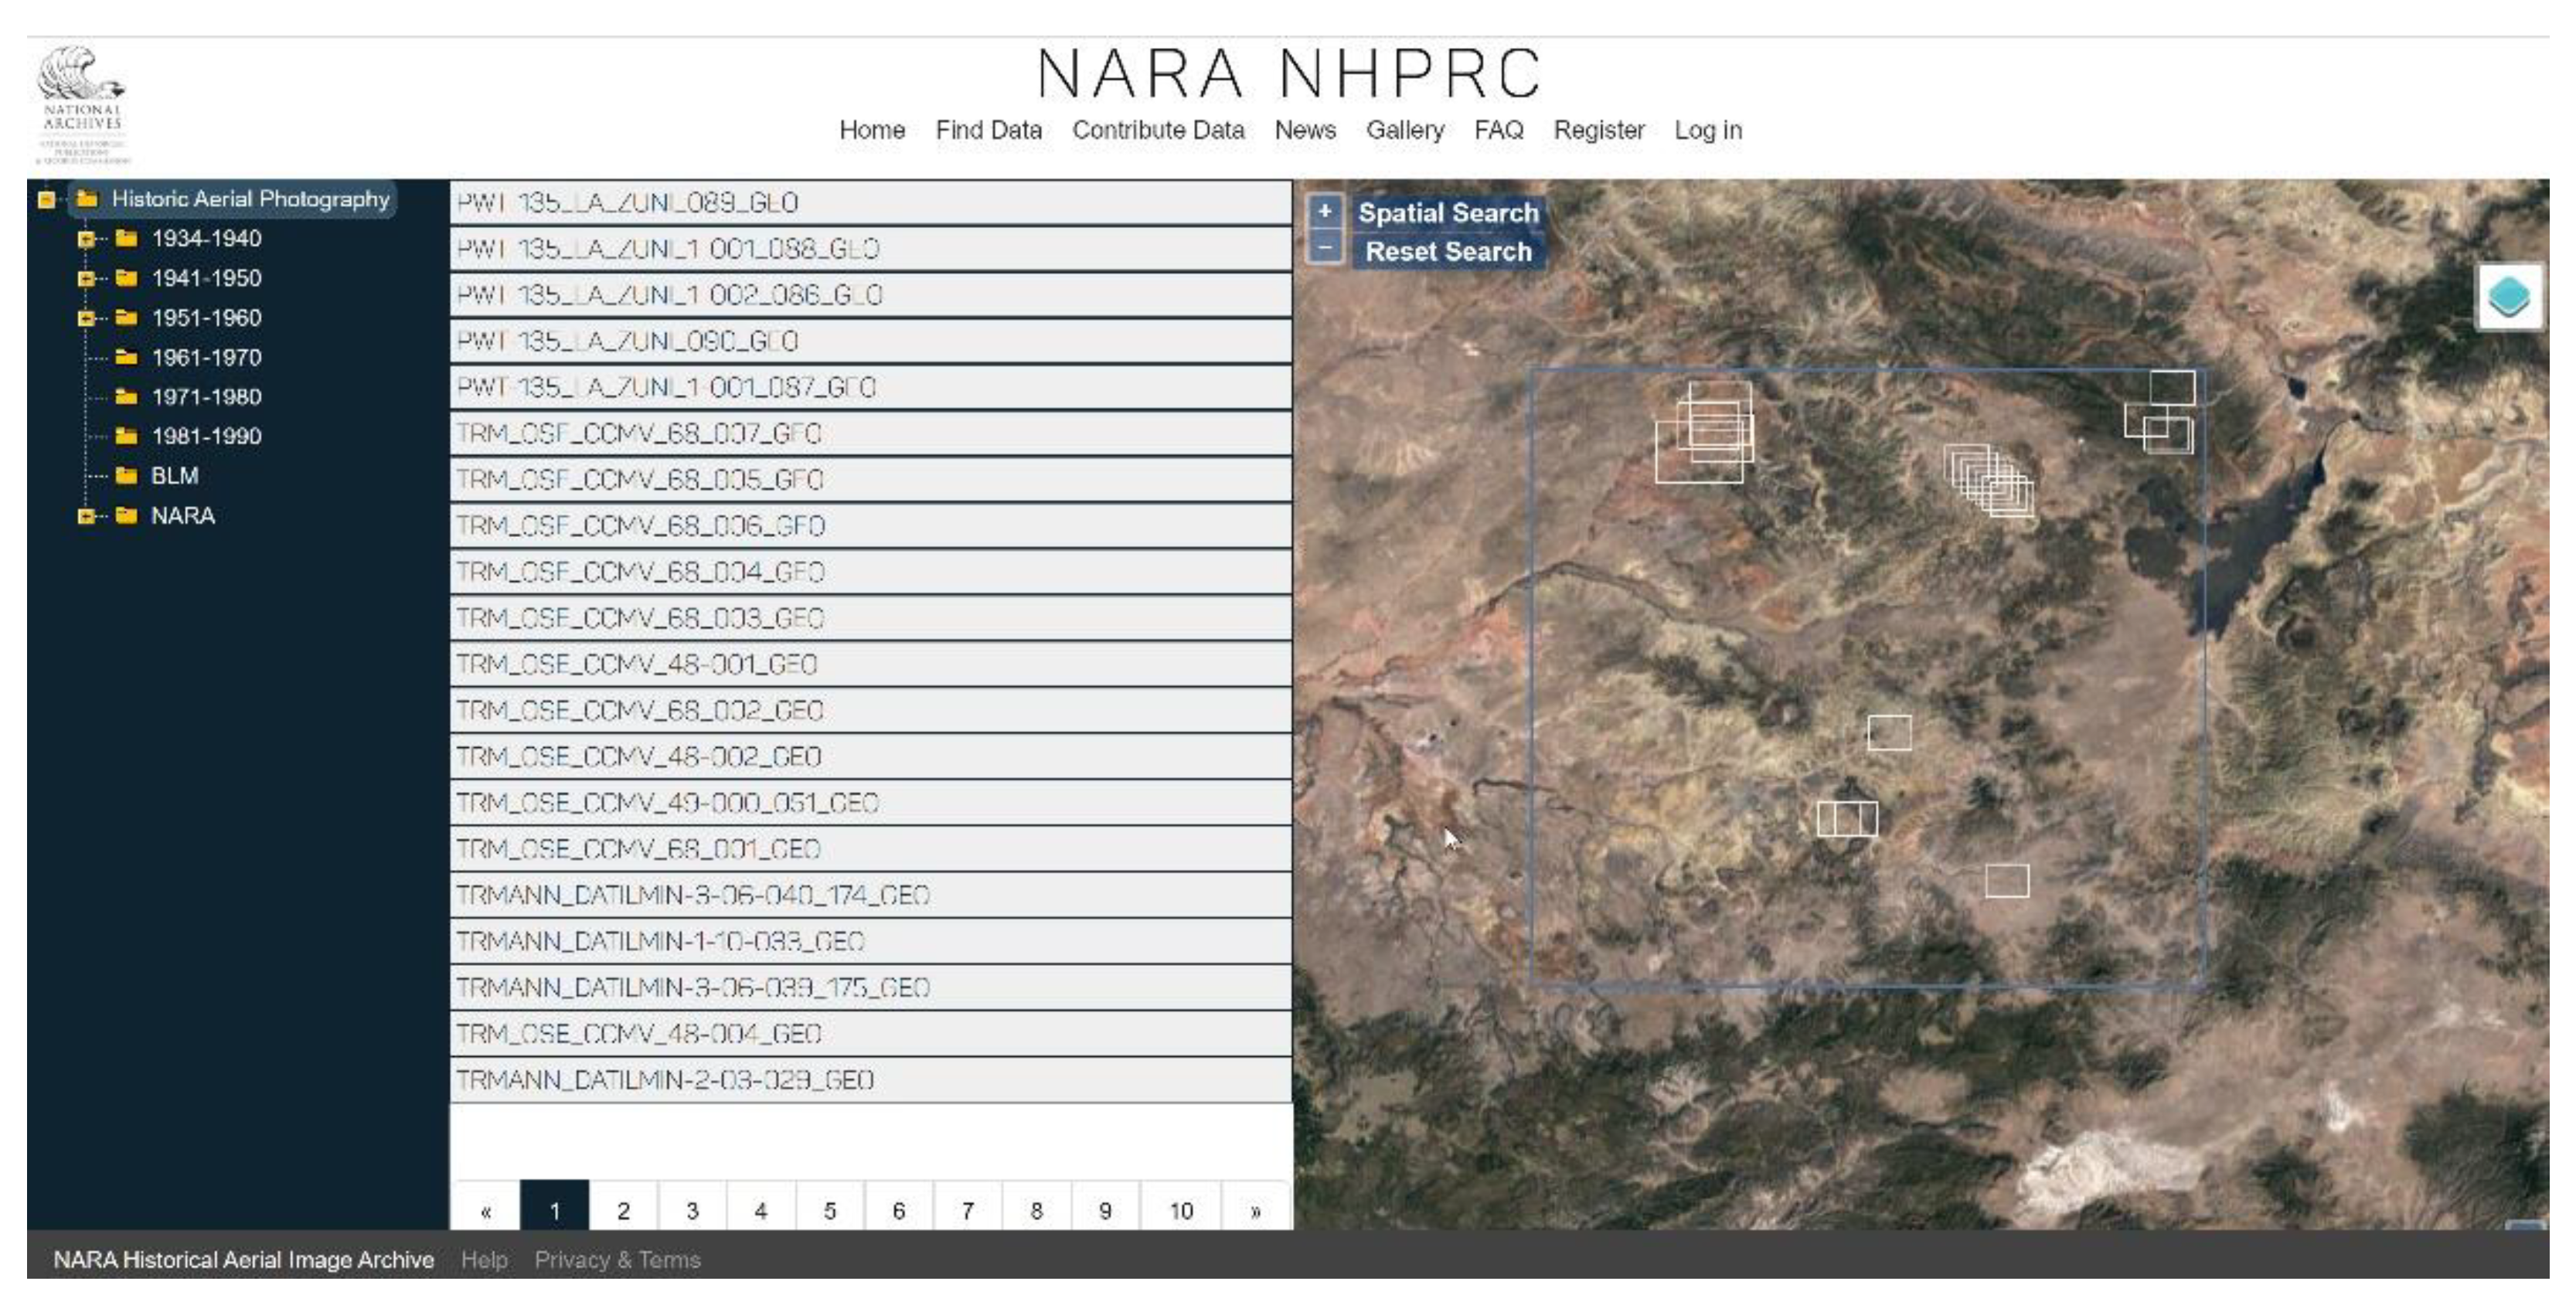
Task: Expand the 1951-1960 folder
Action: 86,318
